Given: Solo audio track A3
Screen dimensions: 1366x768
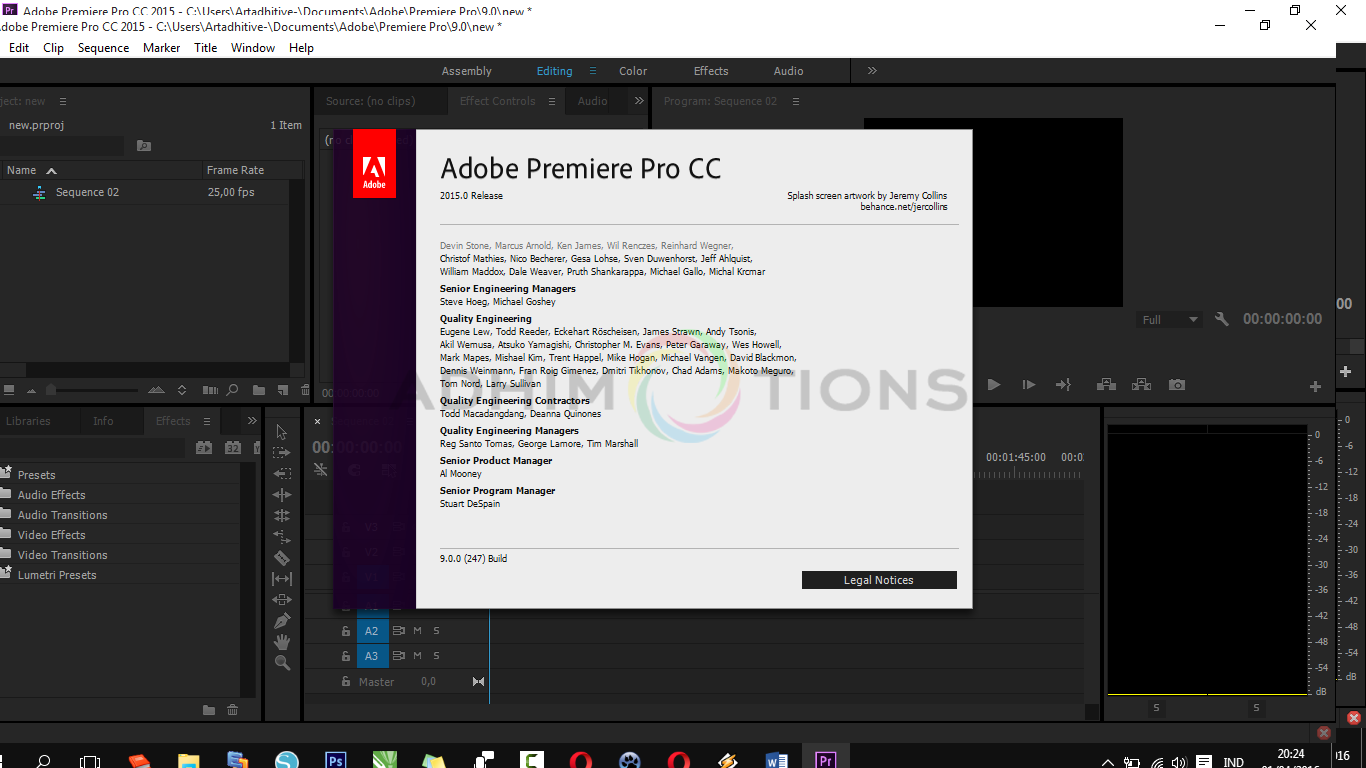Looking at the screenshot, I should 436,656.
